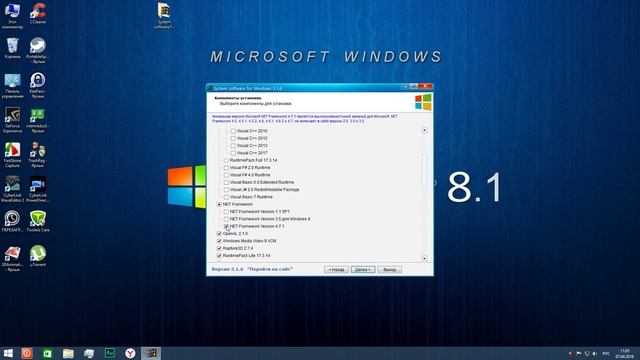Image resolution: width=640 pixels, height=360 pixels.
Task: Launch FastStone Capture from the desktop
Action: point(12,155)
